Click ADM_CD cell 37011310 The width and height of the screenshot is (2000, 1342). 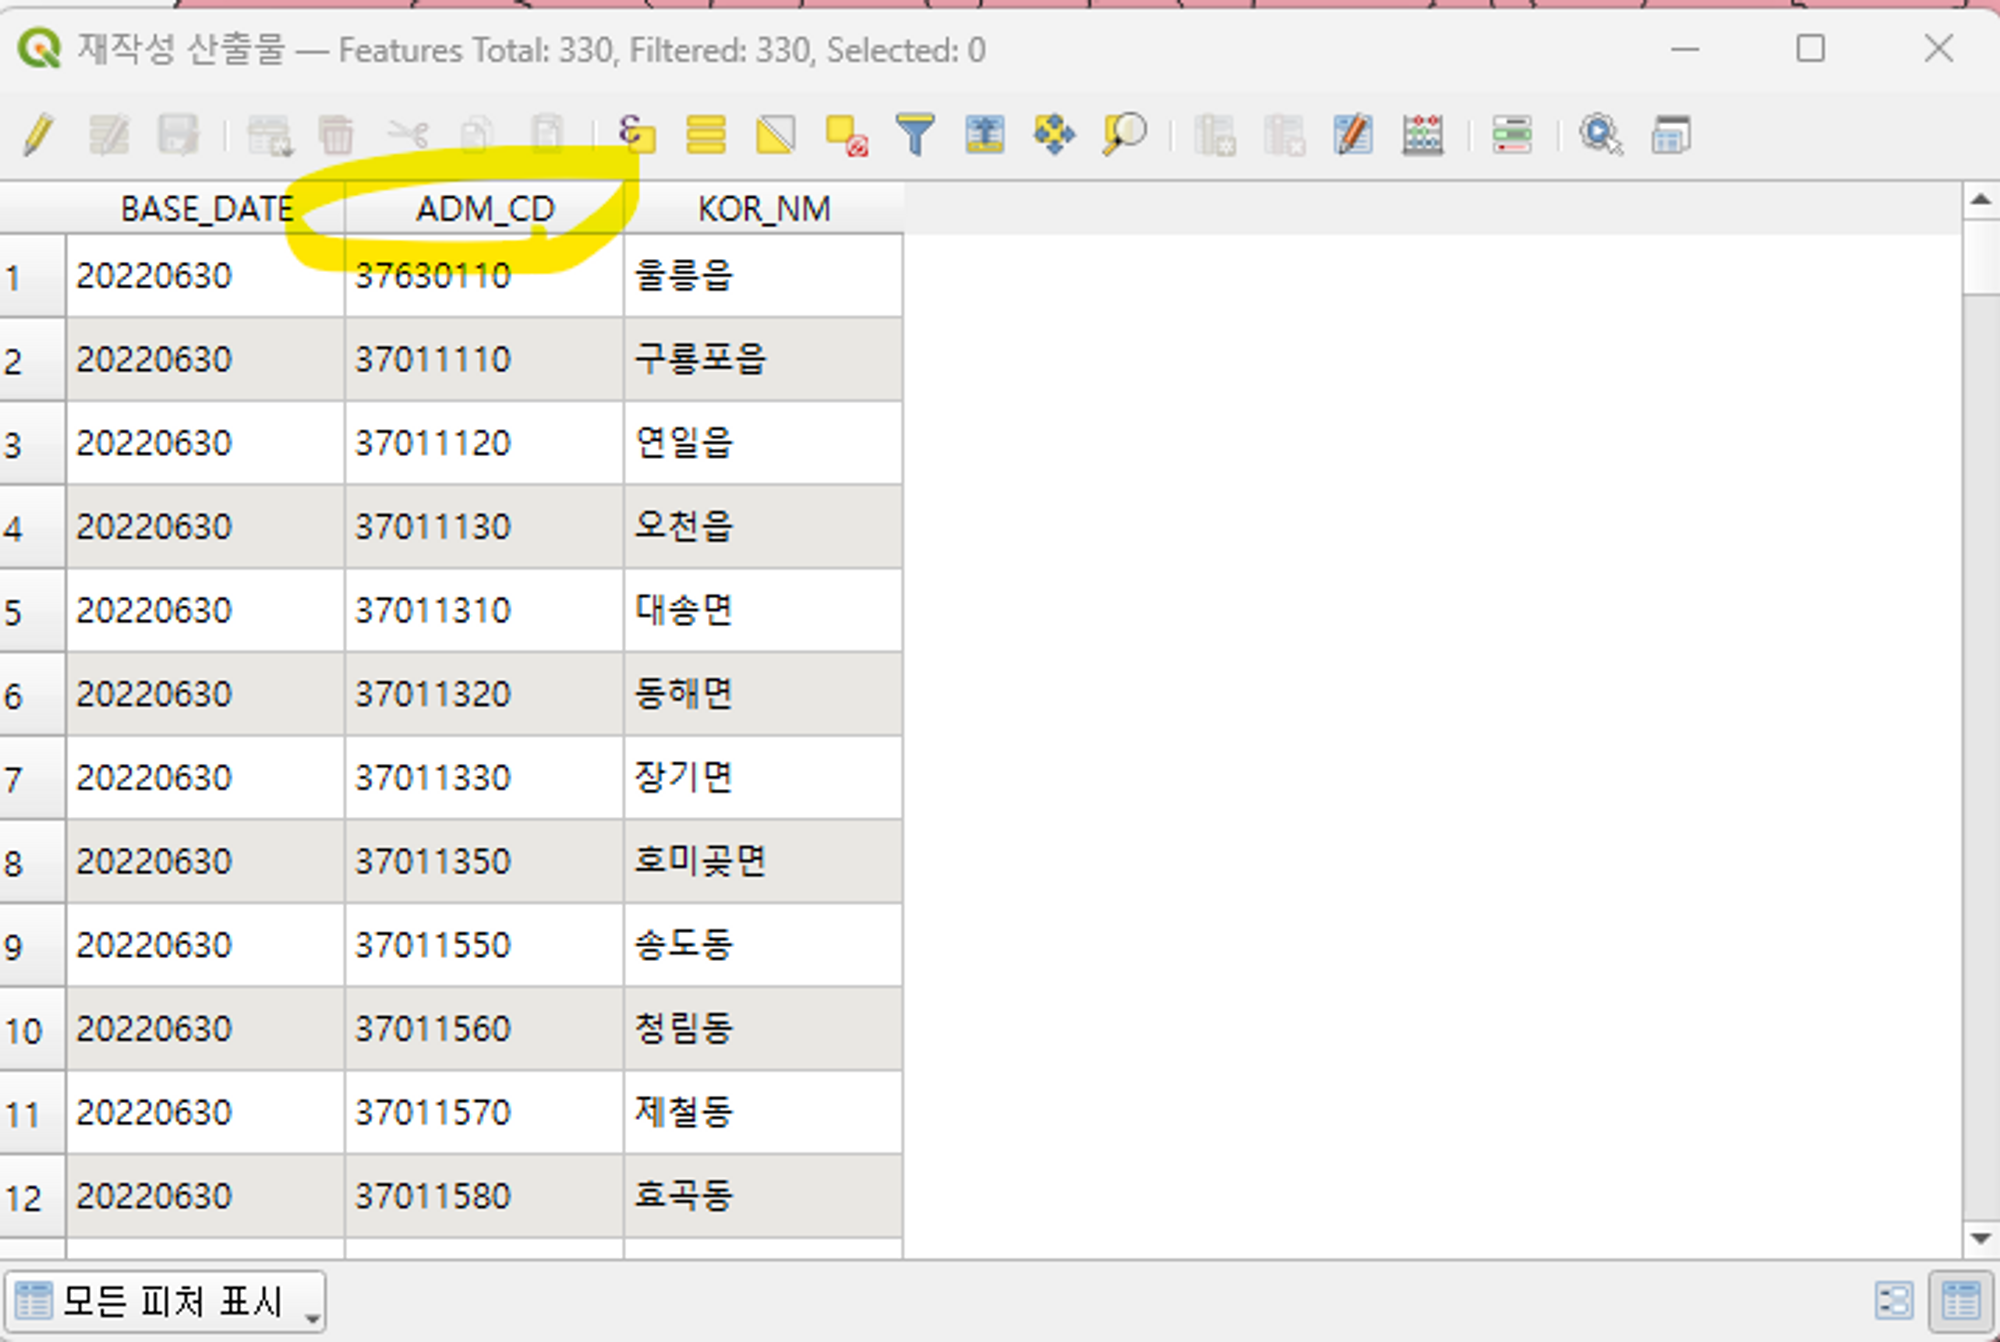[x=484, y=611]
